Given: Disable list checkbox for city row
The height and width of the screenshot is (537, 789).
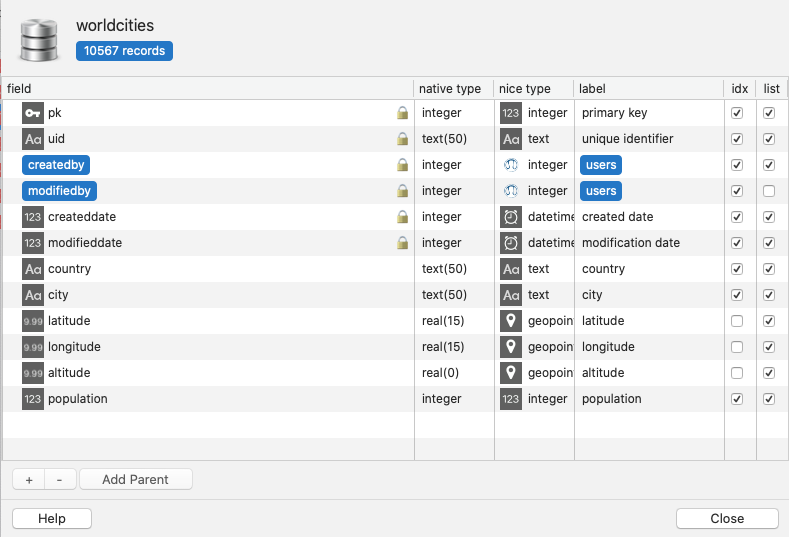Looking at the screenshot, I should [769, 295].
